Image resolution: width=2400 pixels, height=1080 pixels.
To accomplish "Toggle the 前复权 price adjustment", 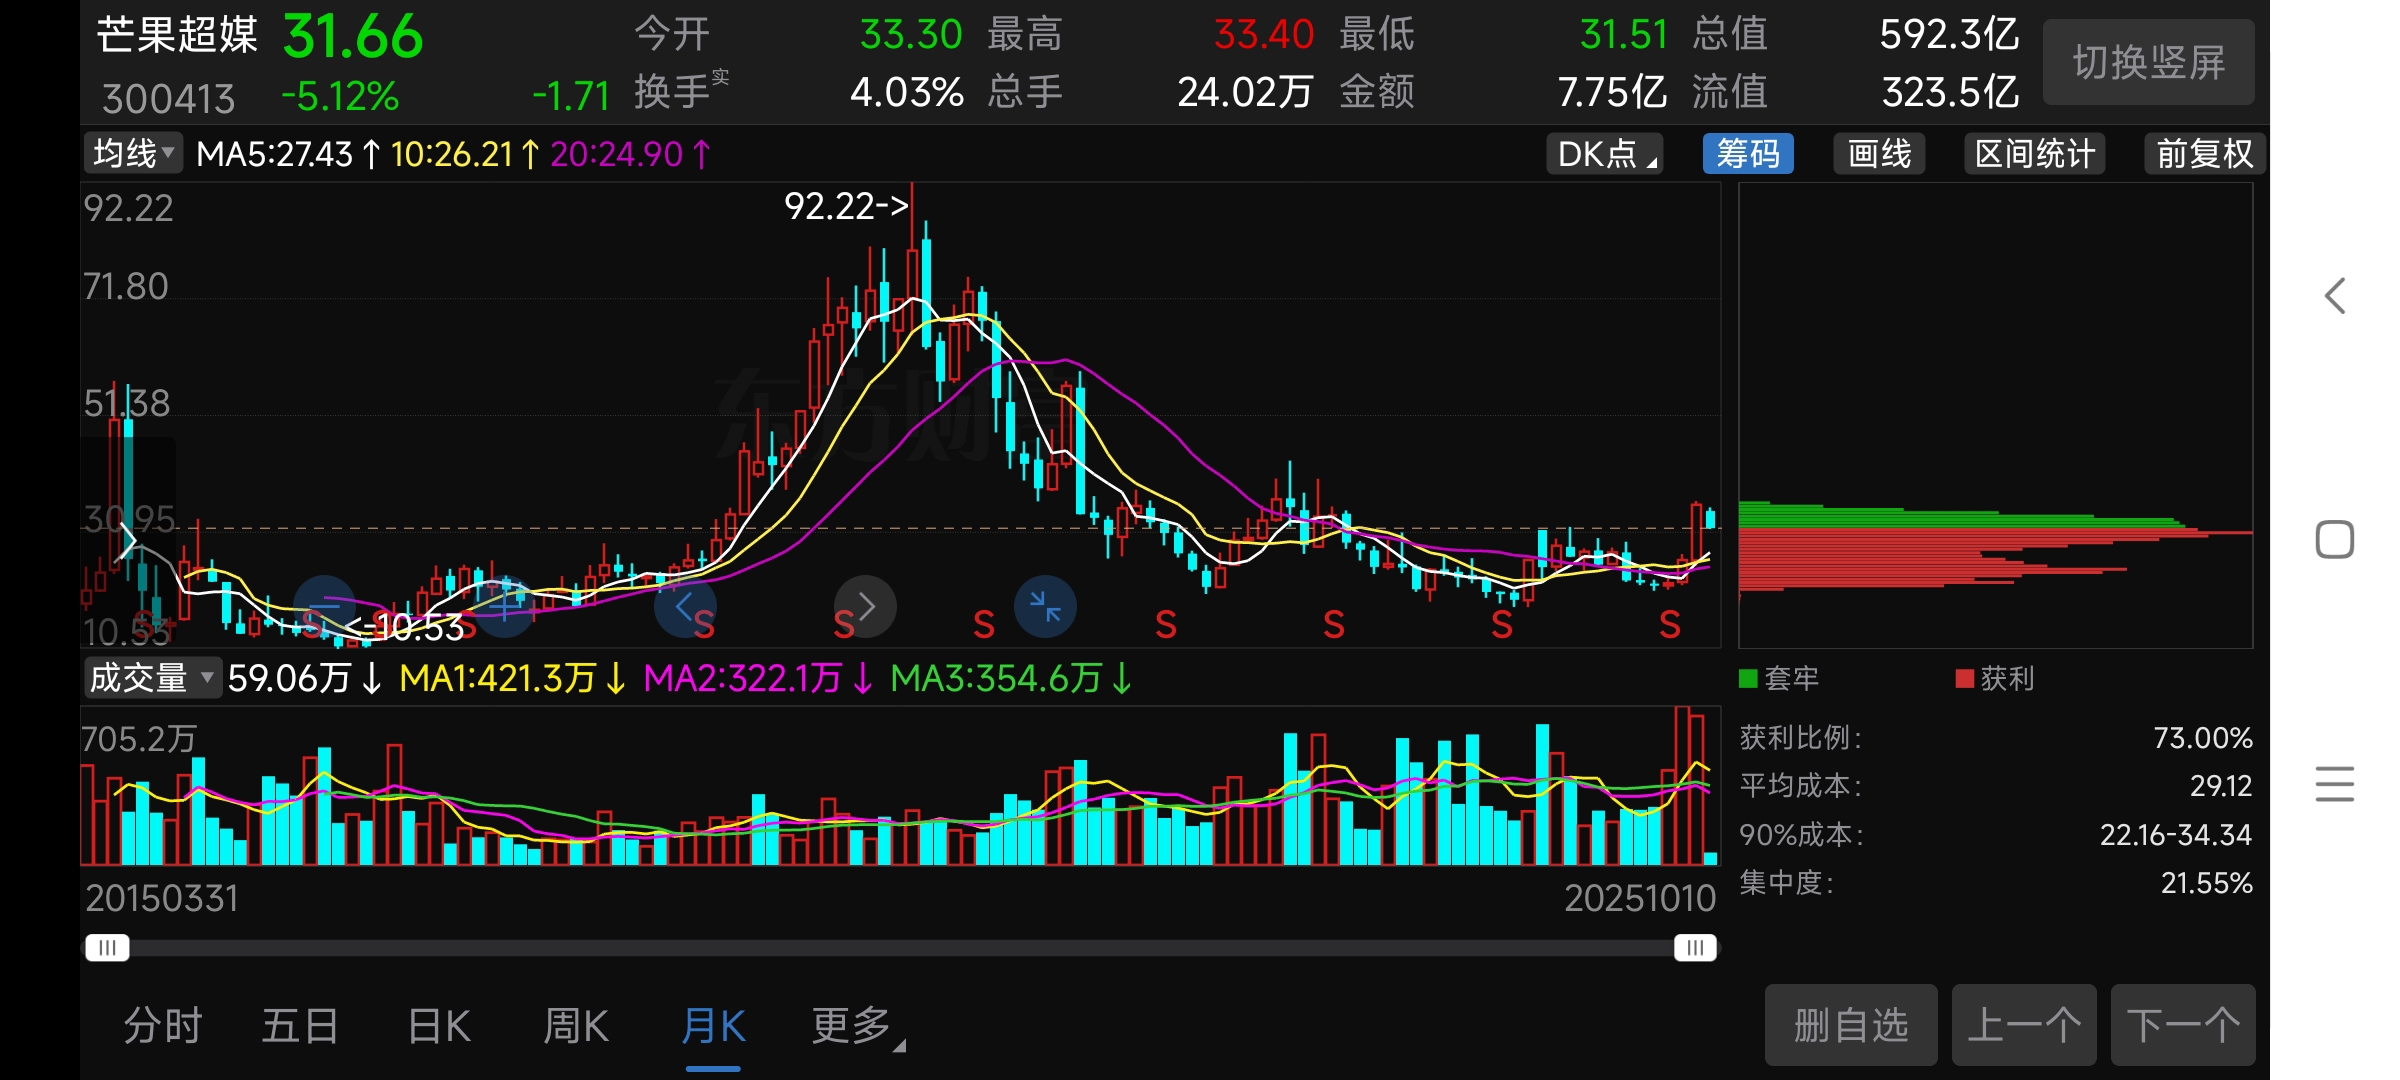I will (x=2204, y=154).
